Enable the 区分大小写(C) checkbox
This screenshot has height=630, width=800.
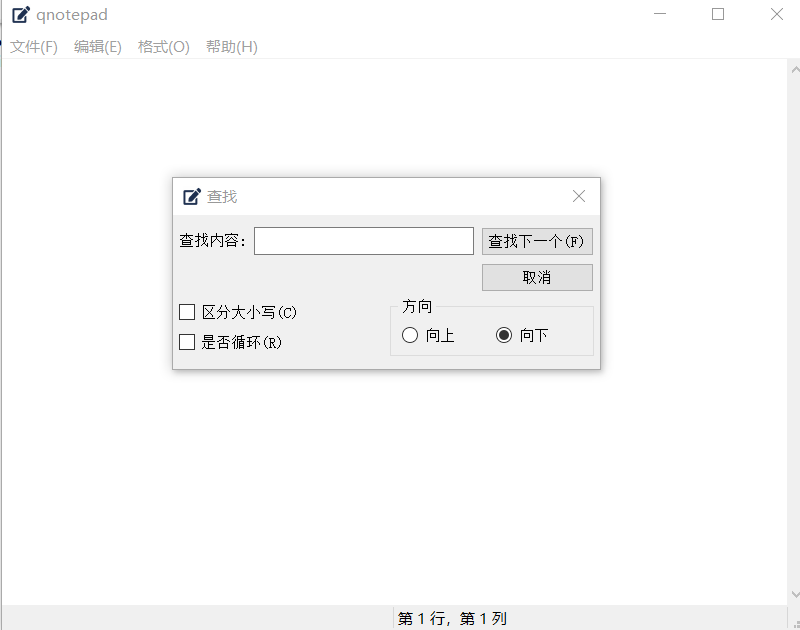(x=187, y=312)
